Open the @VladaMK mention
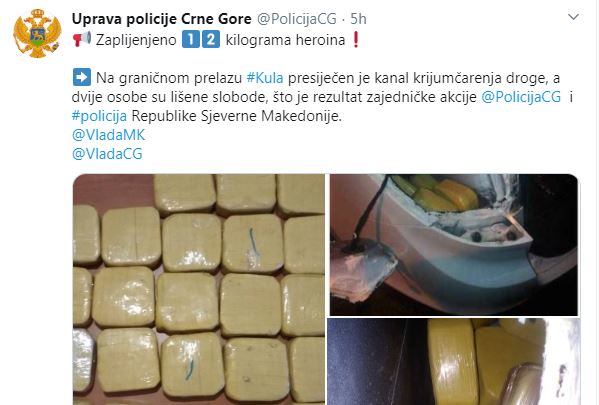This screenshot has width=599, height=405. pos(108,134)
